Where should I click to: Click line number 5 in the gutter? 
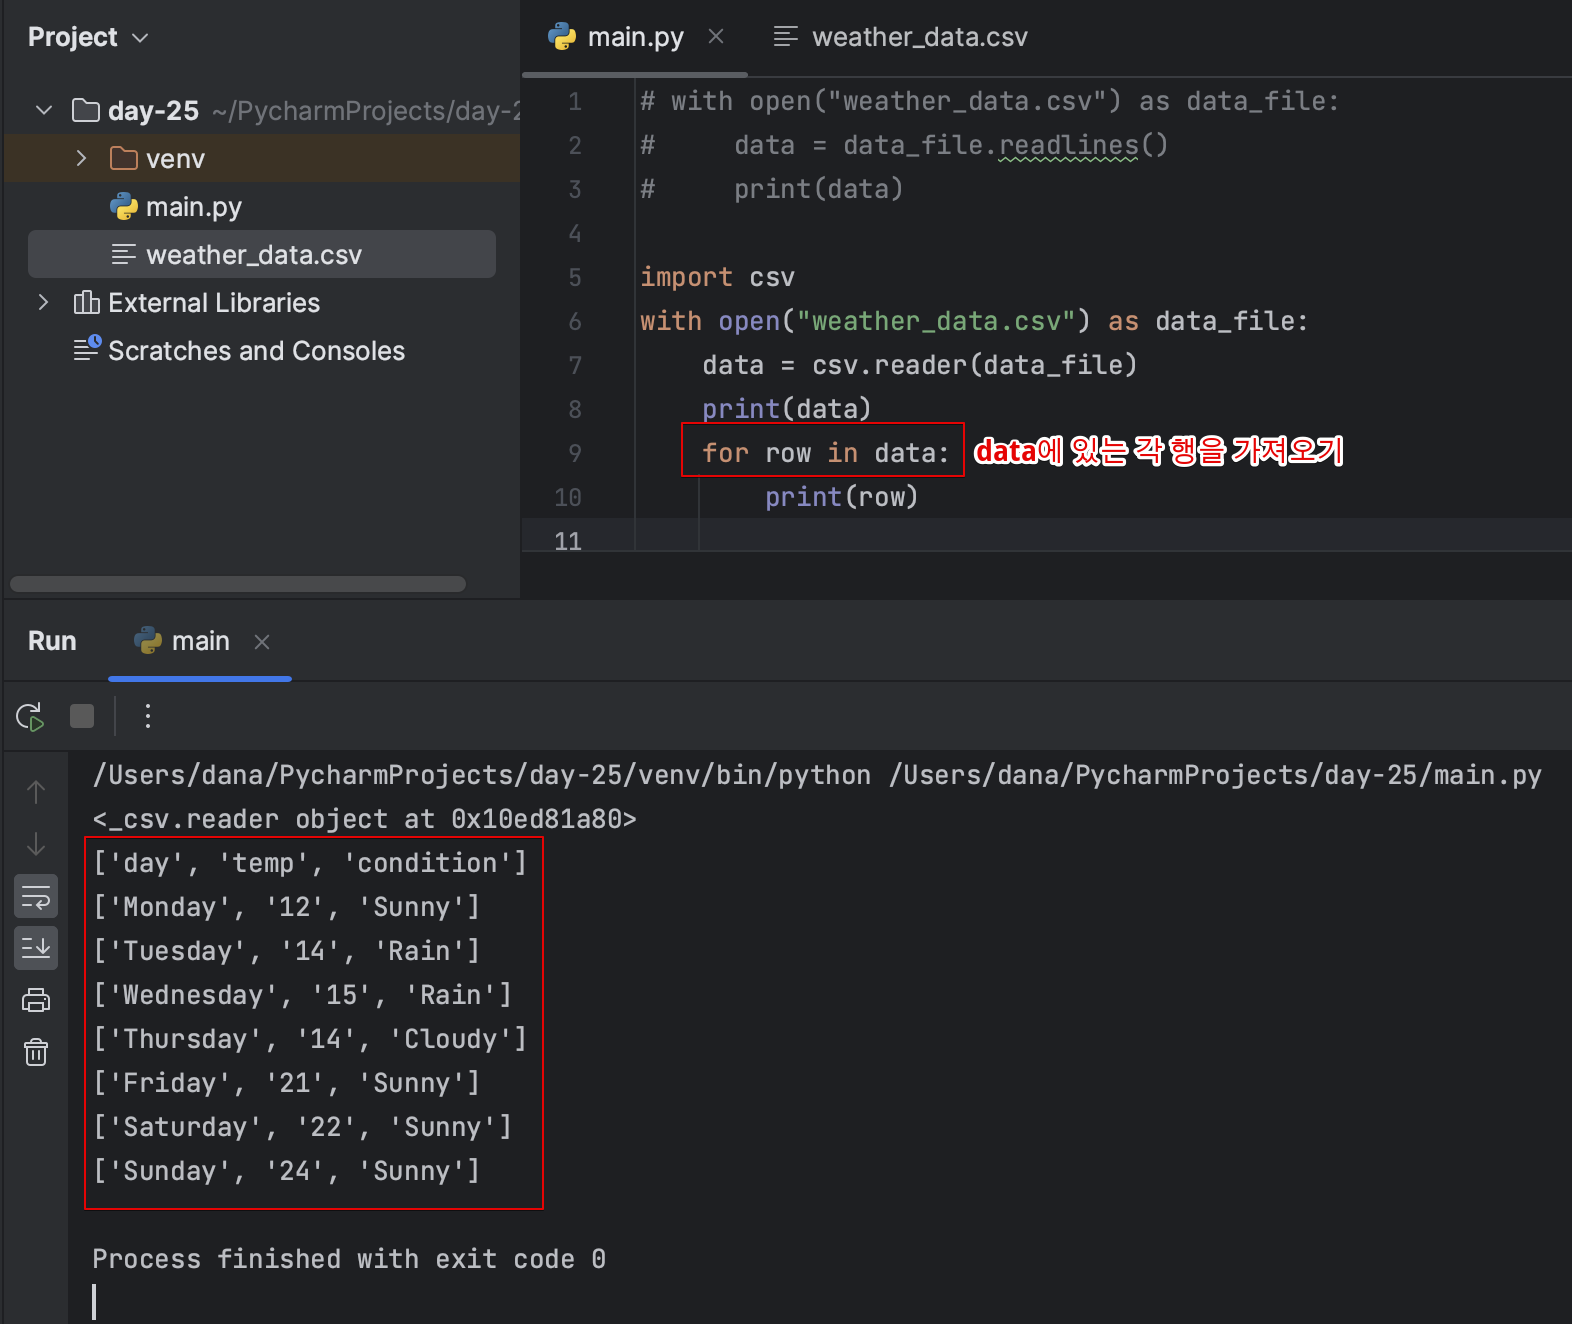coord(575,277)
